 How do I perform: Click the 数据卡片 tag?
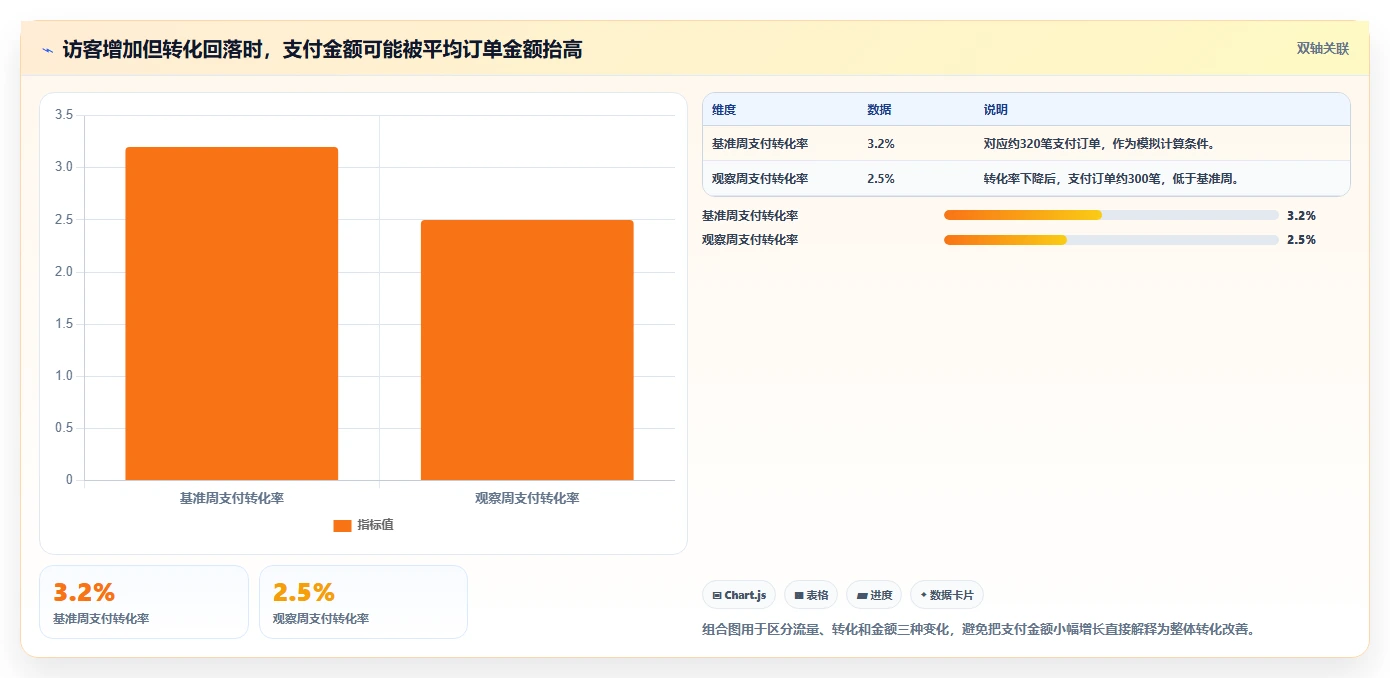point(947,595)
